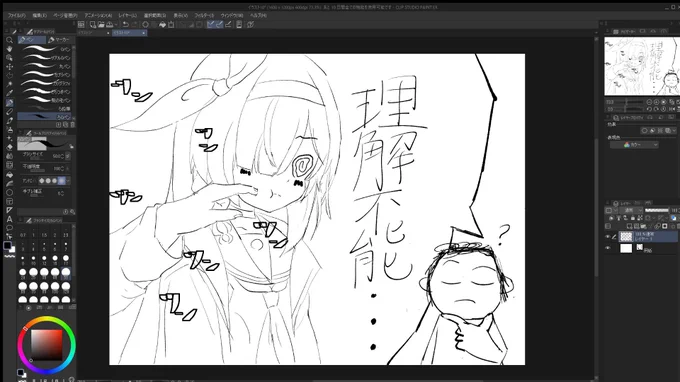Open the Layer menu
Screen dimensions: 680x382
point(128,15)
